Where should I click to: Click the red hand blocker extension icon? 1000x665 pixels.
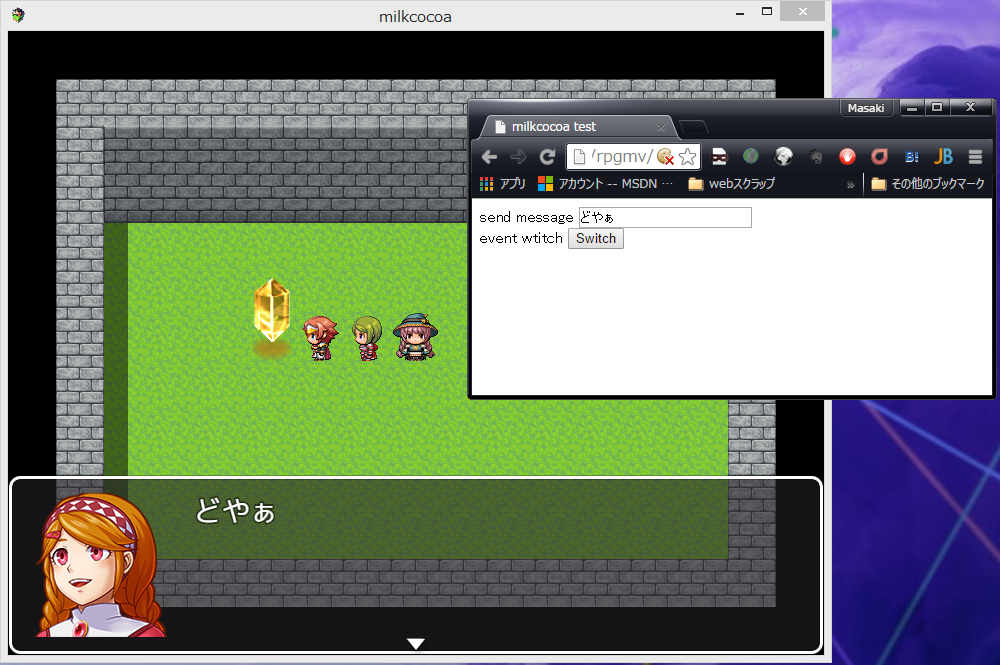coord(846,156)
